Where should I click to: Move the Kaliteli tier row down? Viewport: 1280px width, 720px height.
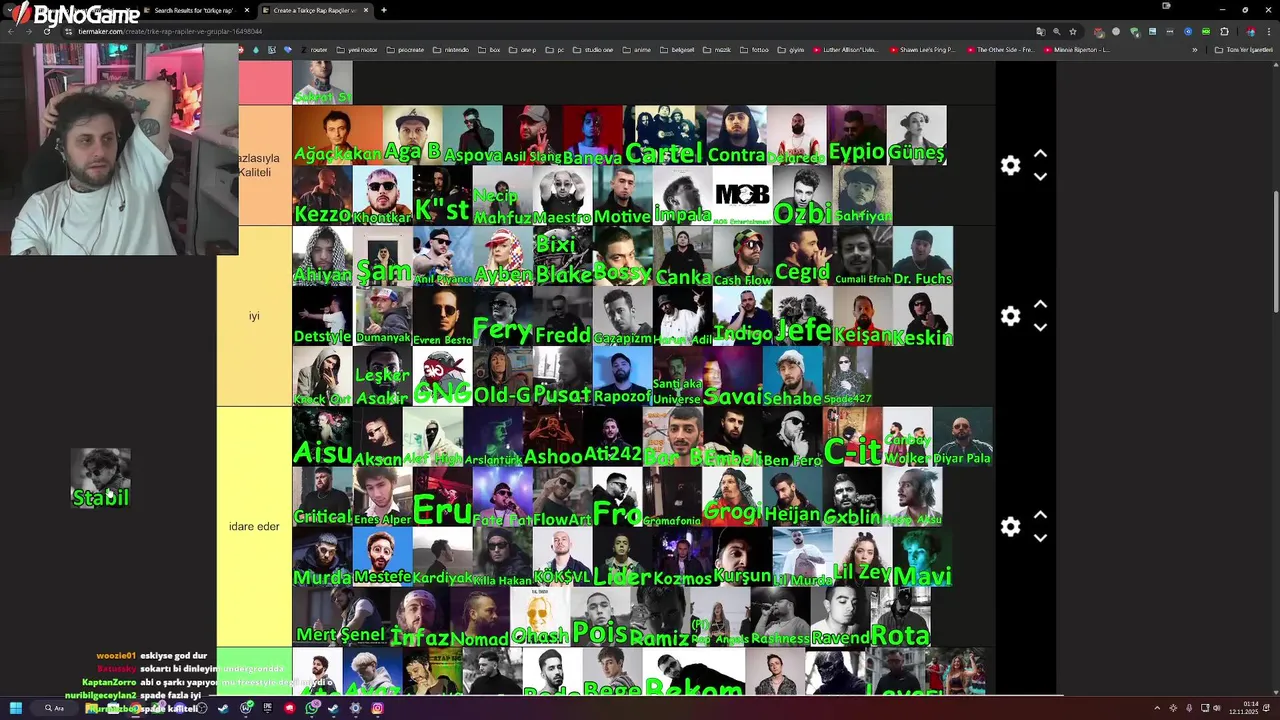pyautogui.click(x=1040, y=177)
